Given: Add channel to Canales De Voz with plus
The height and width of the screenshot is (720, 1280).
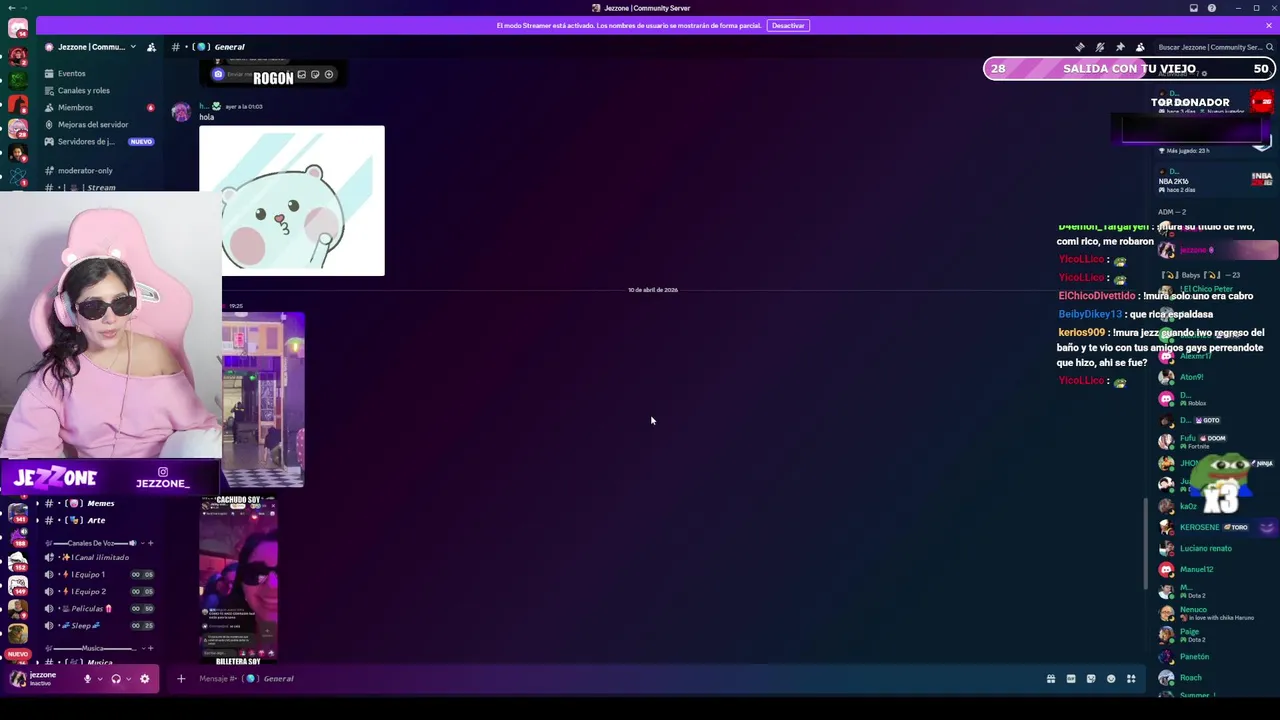Looking at the screenshot, I should coord(150,543).
